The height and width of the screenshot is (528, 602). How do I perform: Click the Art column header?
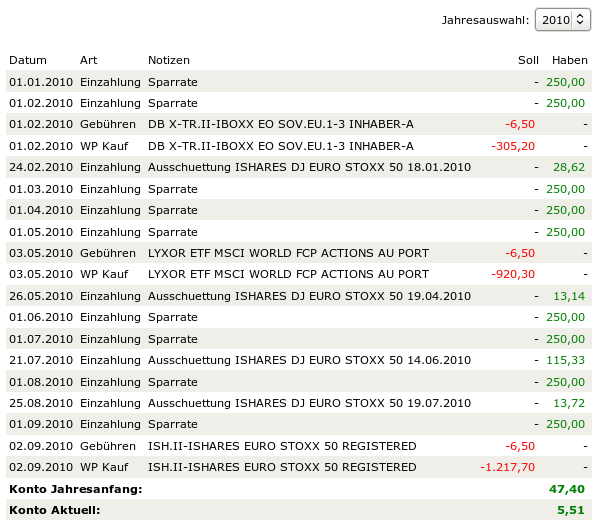coord(89,60)
